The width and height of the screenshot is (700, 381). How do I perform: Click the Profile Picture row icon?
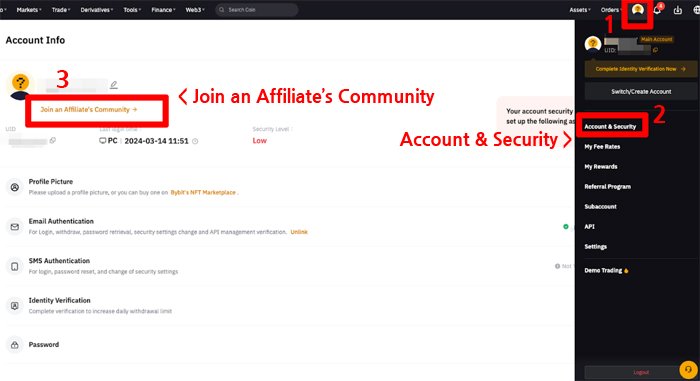coord(15,187)
